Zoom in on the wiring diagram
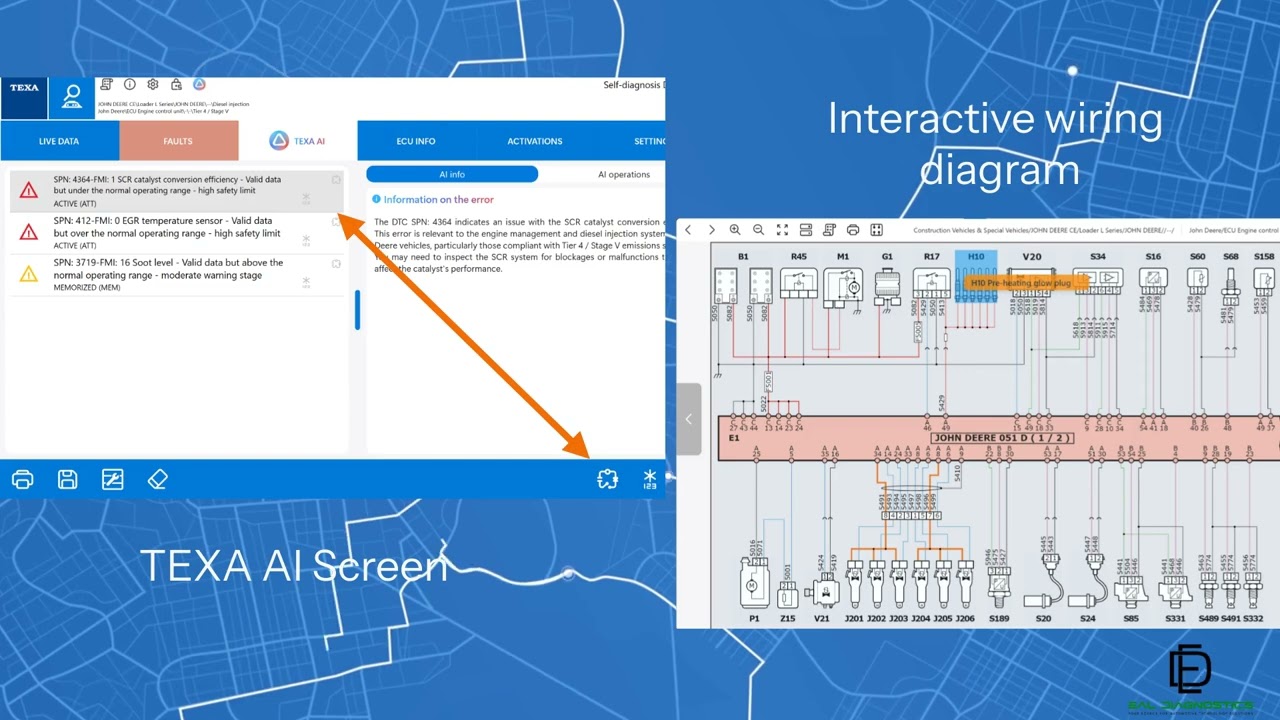Viewport: 1280px width, 720px height. 735,230
